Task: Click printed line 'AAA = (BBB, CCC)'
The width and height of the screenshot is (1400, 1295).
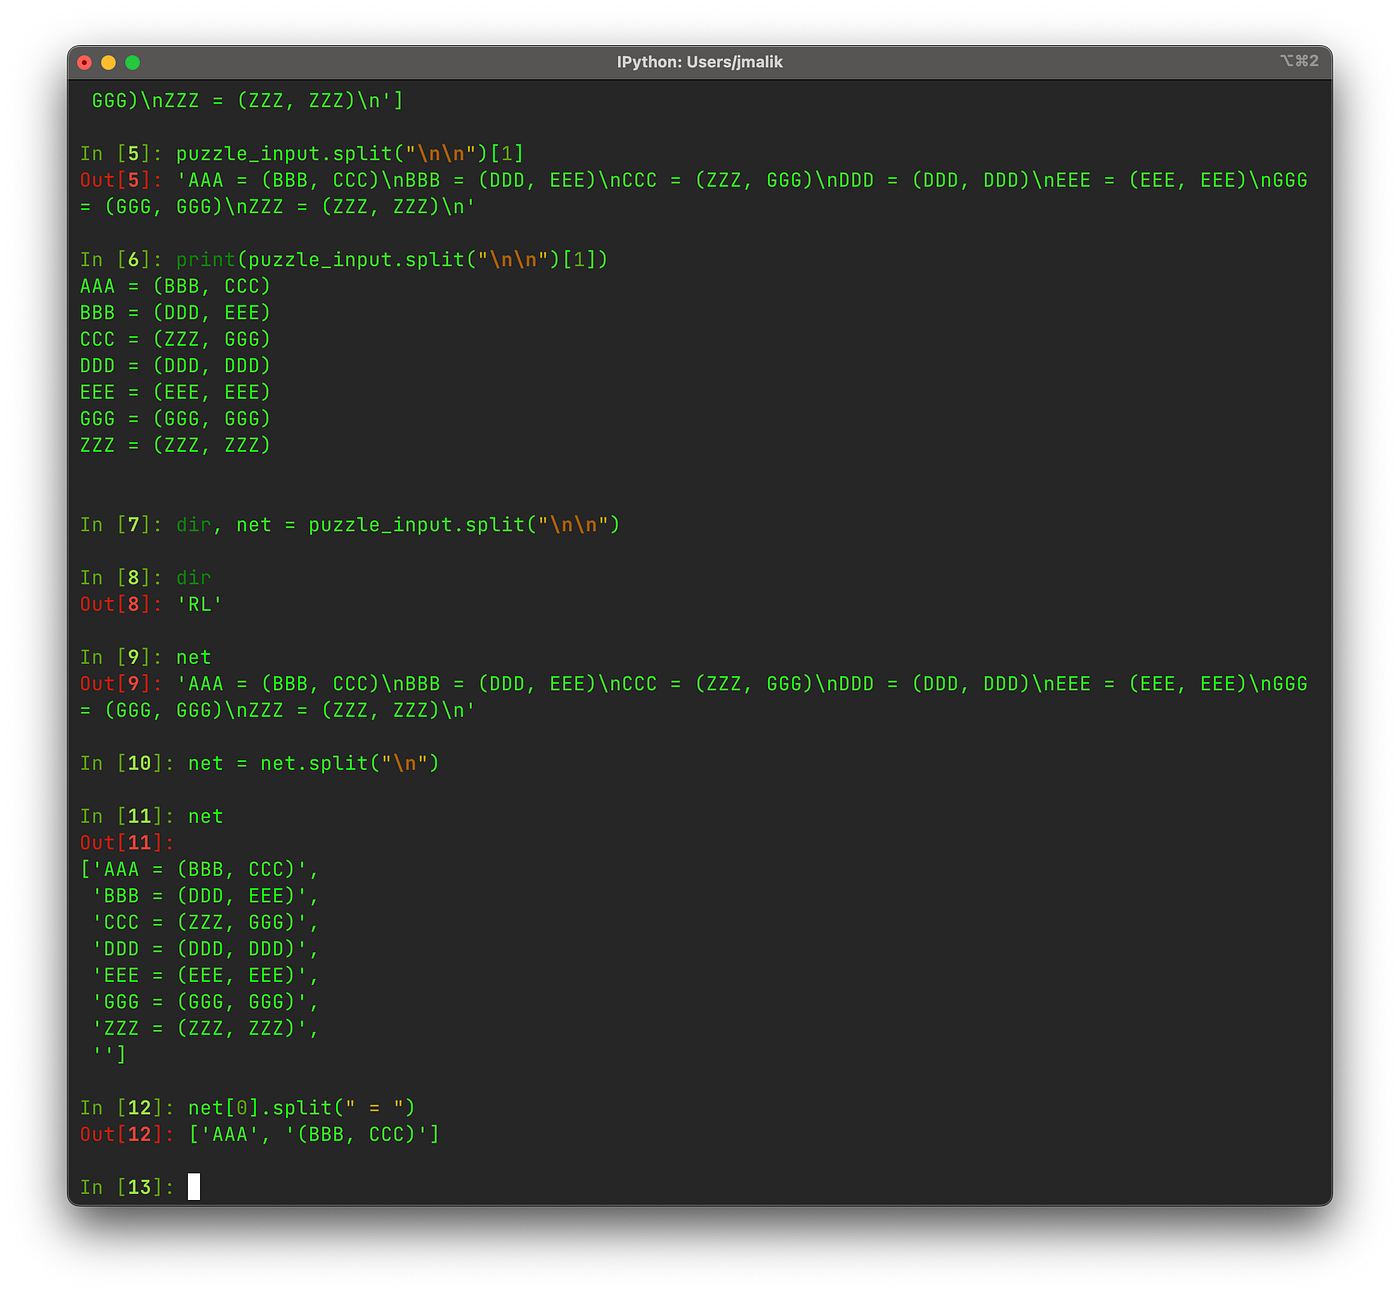Action: tap(175, 286)
